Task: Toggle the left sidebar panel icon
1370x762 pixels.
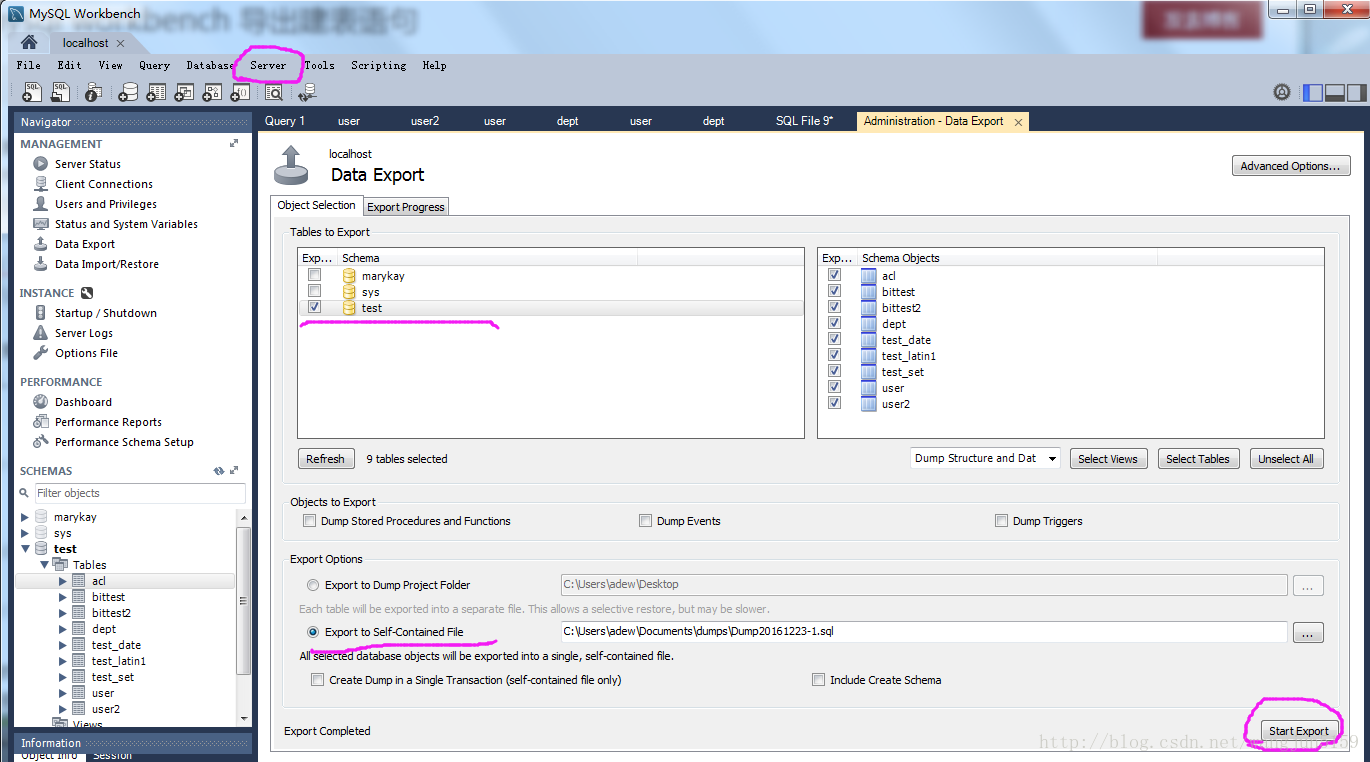Action: pyautogui.click(x=1313, y=93)
